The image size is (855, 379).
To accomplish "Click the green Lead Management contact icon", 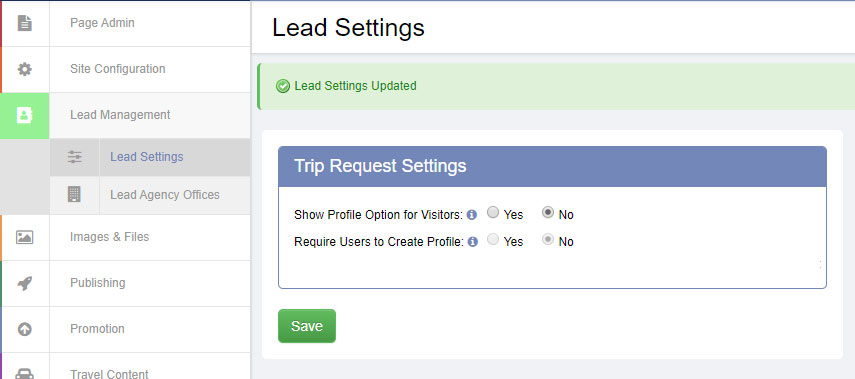I will (x=25, y=115).
